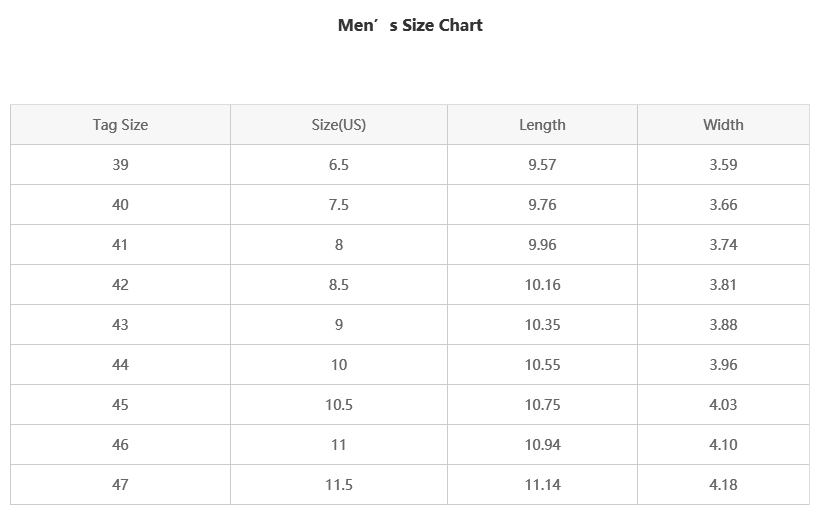The image size is (829, 515).
Task: Select the length value 10.75
Action: pos(542,405)
